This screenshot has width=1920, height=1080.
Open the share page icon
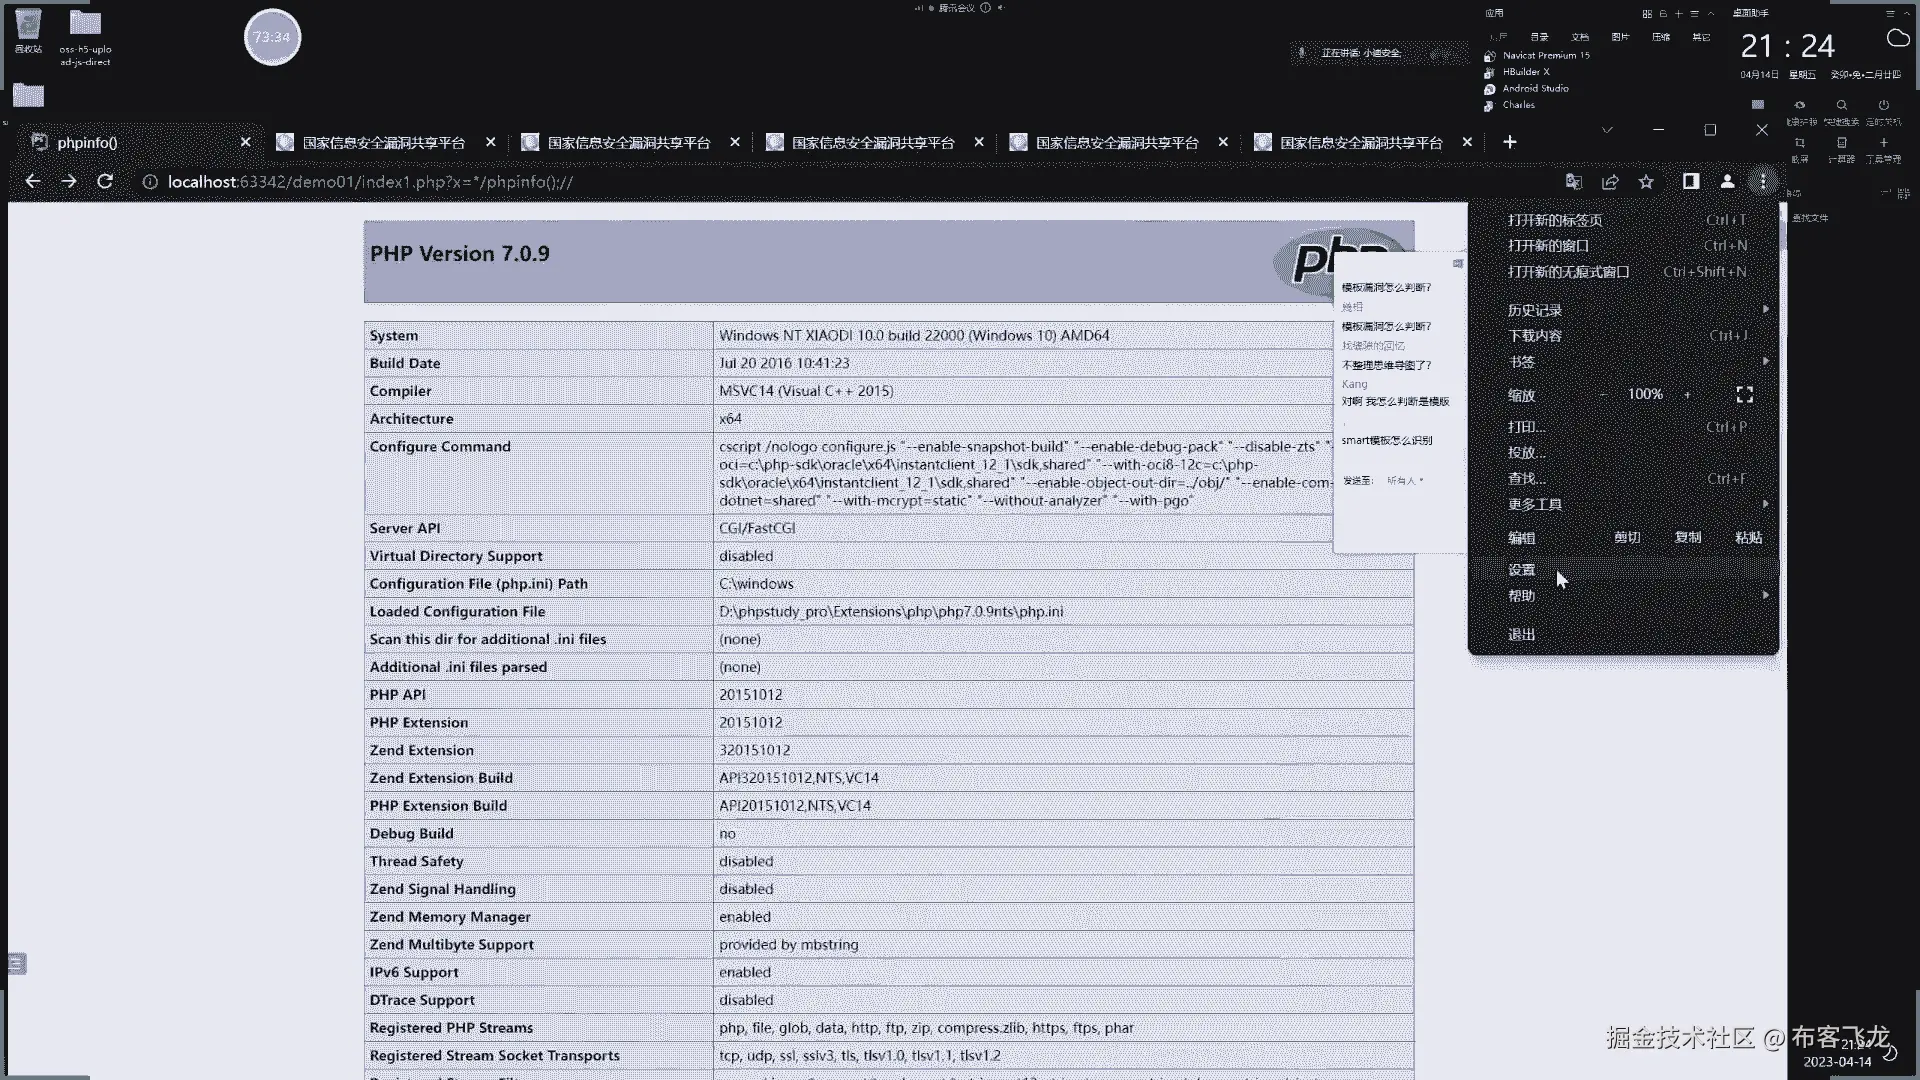pos(1610,181)
